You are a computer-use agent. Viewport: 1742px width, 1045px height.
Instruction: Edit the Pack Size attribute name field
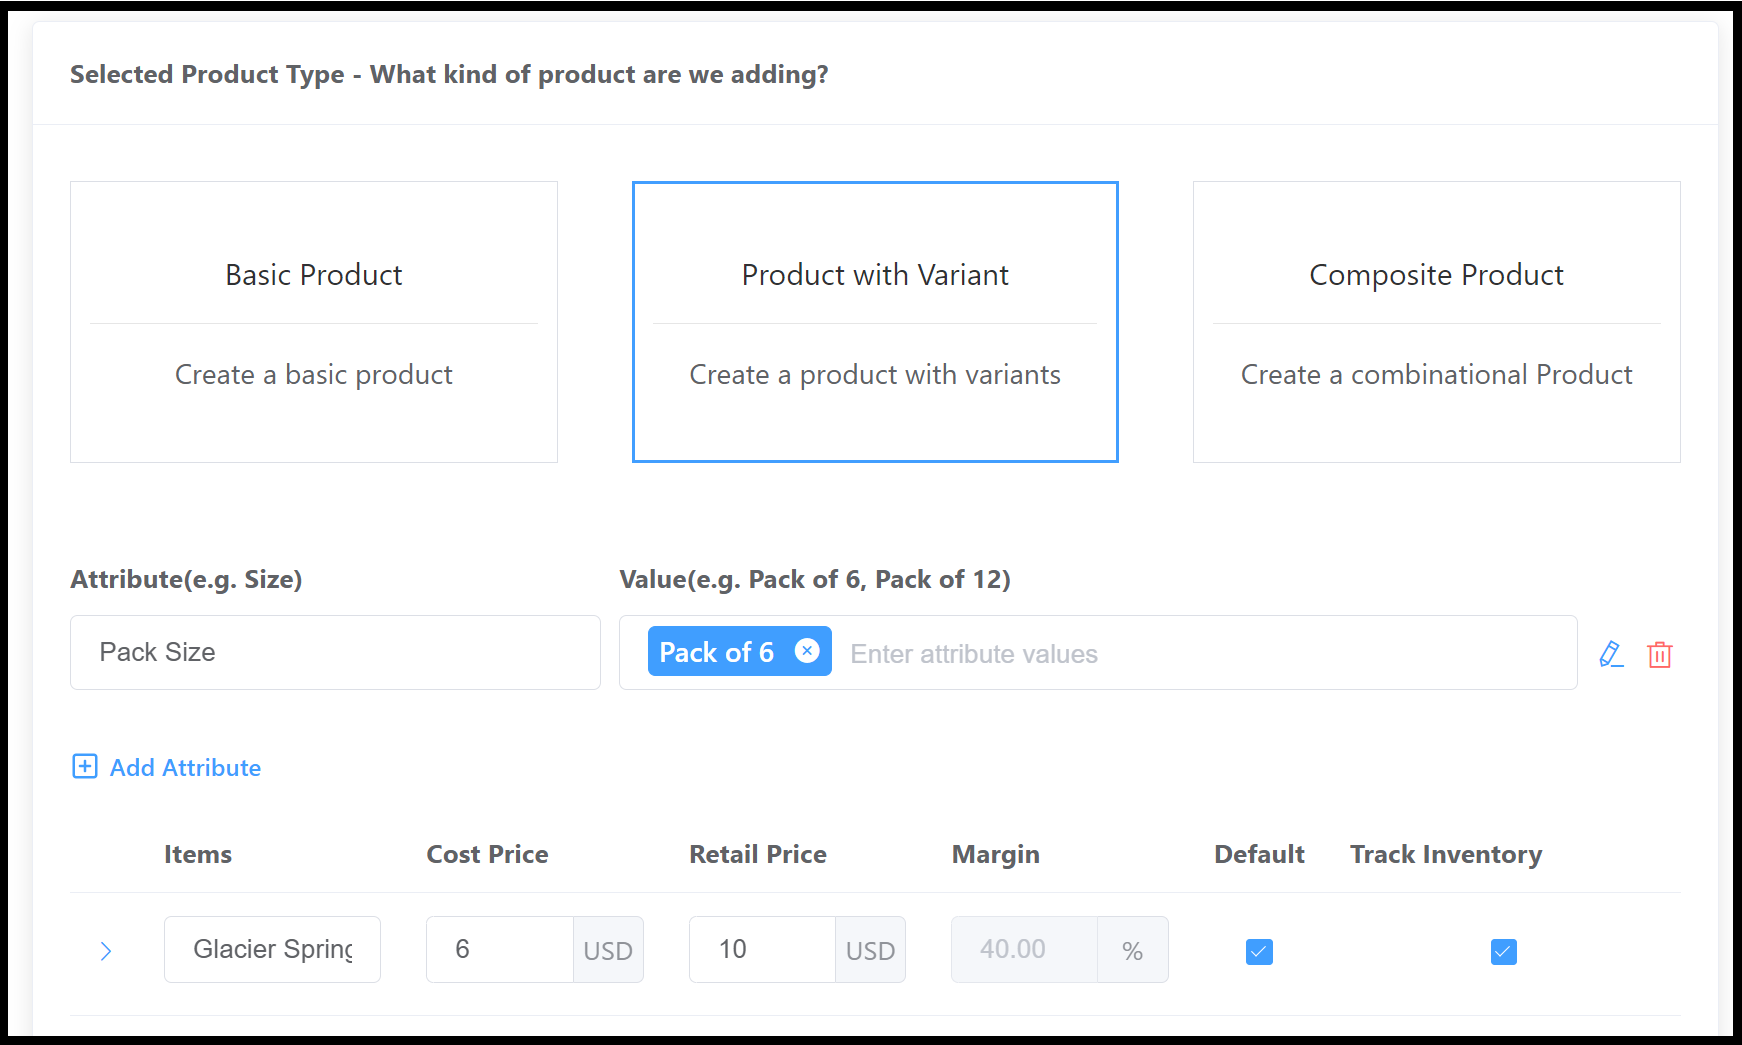335,652
